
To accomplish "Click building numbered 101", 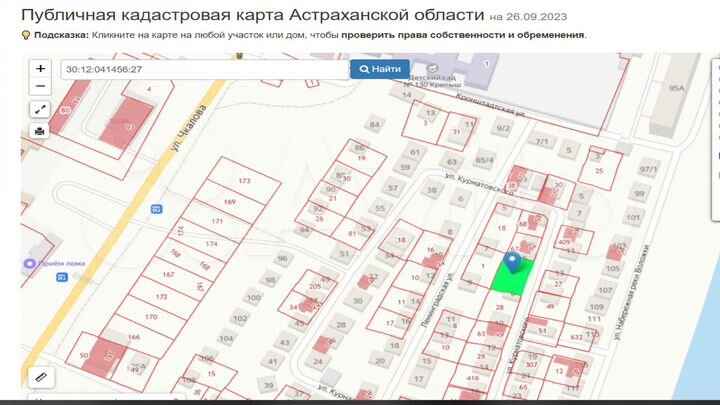I will coord(633,217).
